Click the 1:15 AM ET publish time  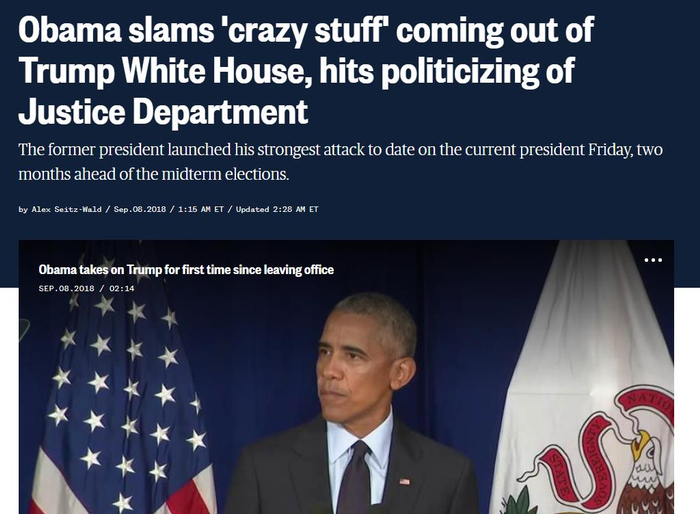[x=200, y=209]
